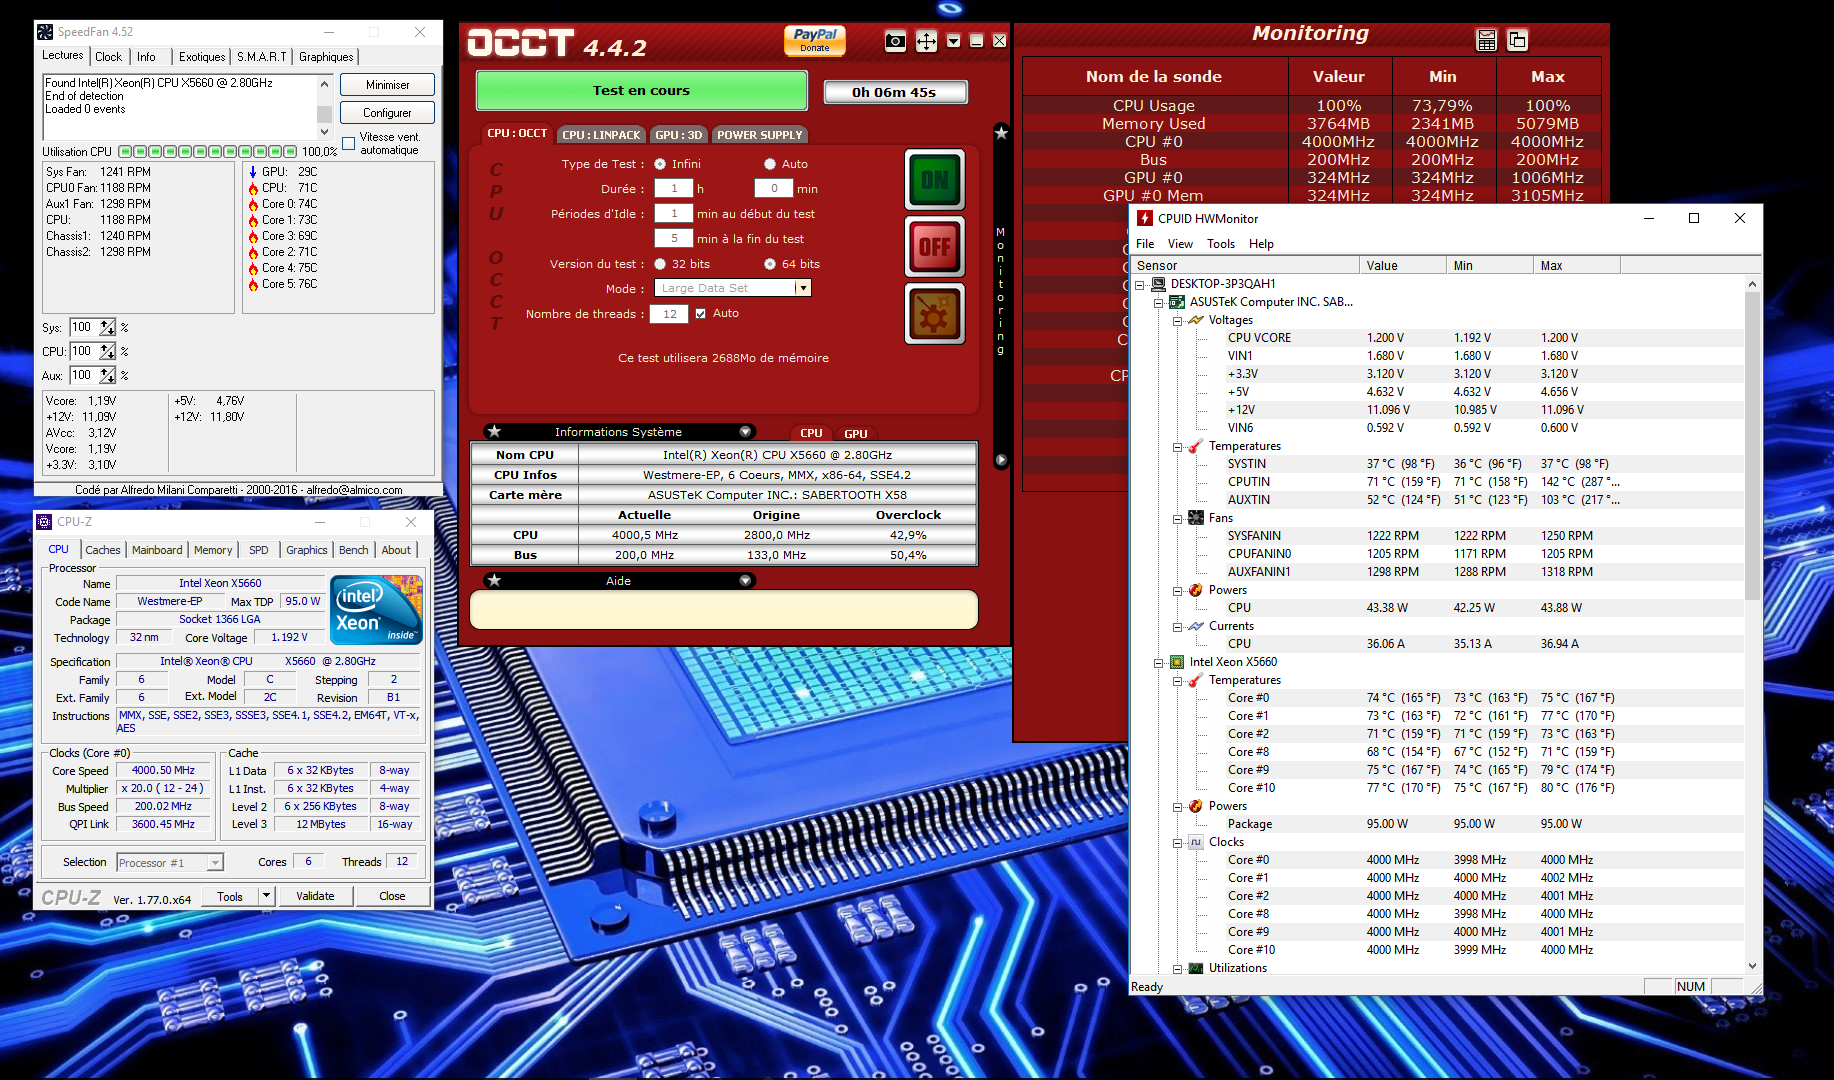
Task: Select the 64 bits radio button
Action: [x=770, y=264]
